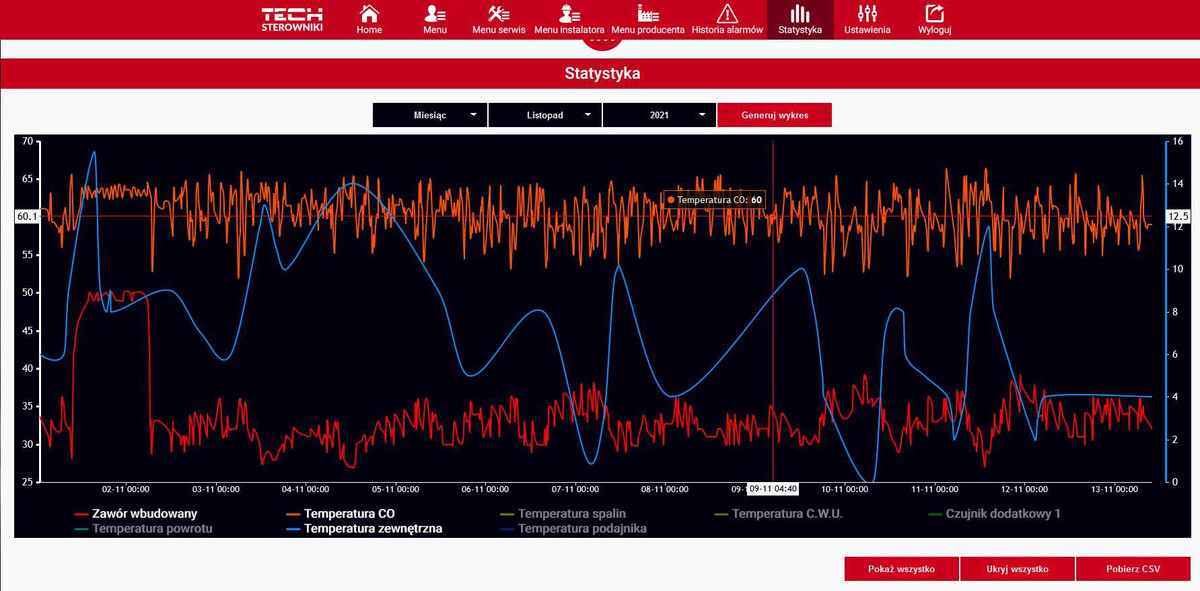
Task: Open the Menu user icon
Action: (435, 14)
